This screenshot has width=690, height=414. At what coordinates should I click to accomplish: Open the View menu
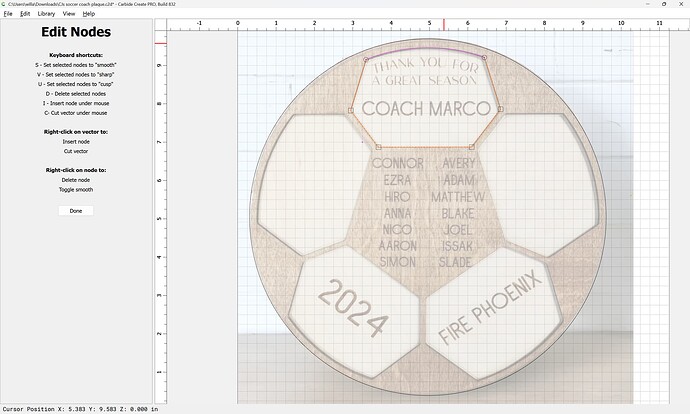click(69, 14)
